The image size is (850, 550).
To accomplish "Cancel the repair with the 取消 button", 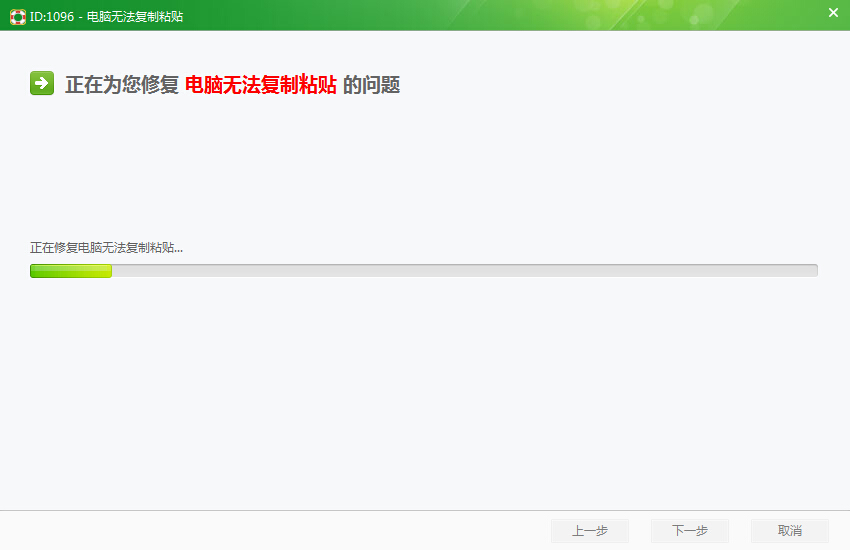I will coord(790,531).
